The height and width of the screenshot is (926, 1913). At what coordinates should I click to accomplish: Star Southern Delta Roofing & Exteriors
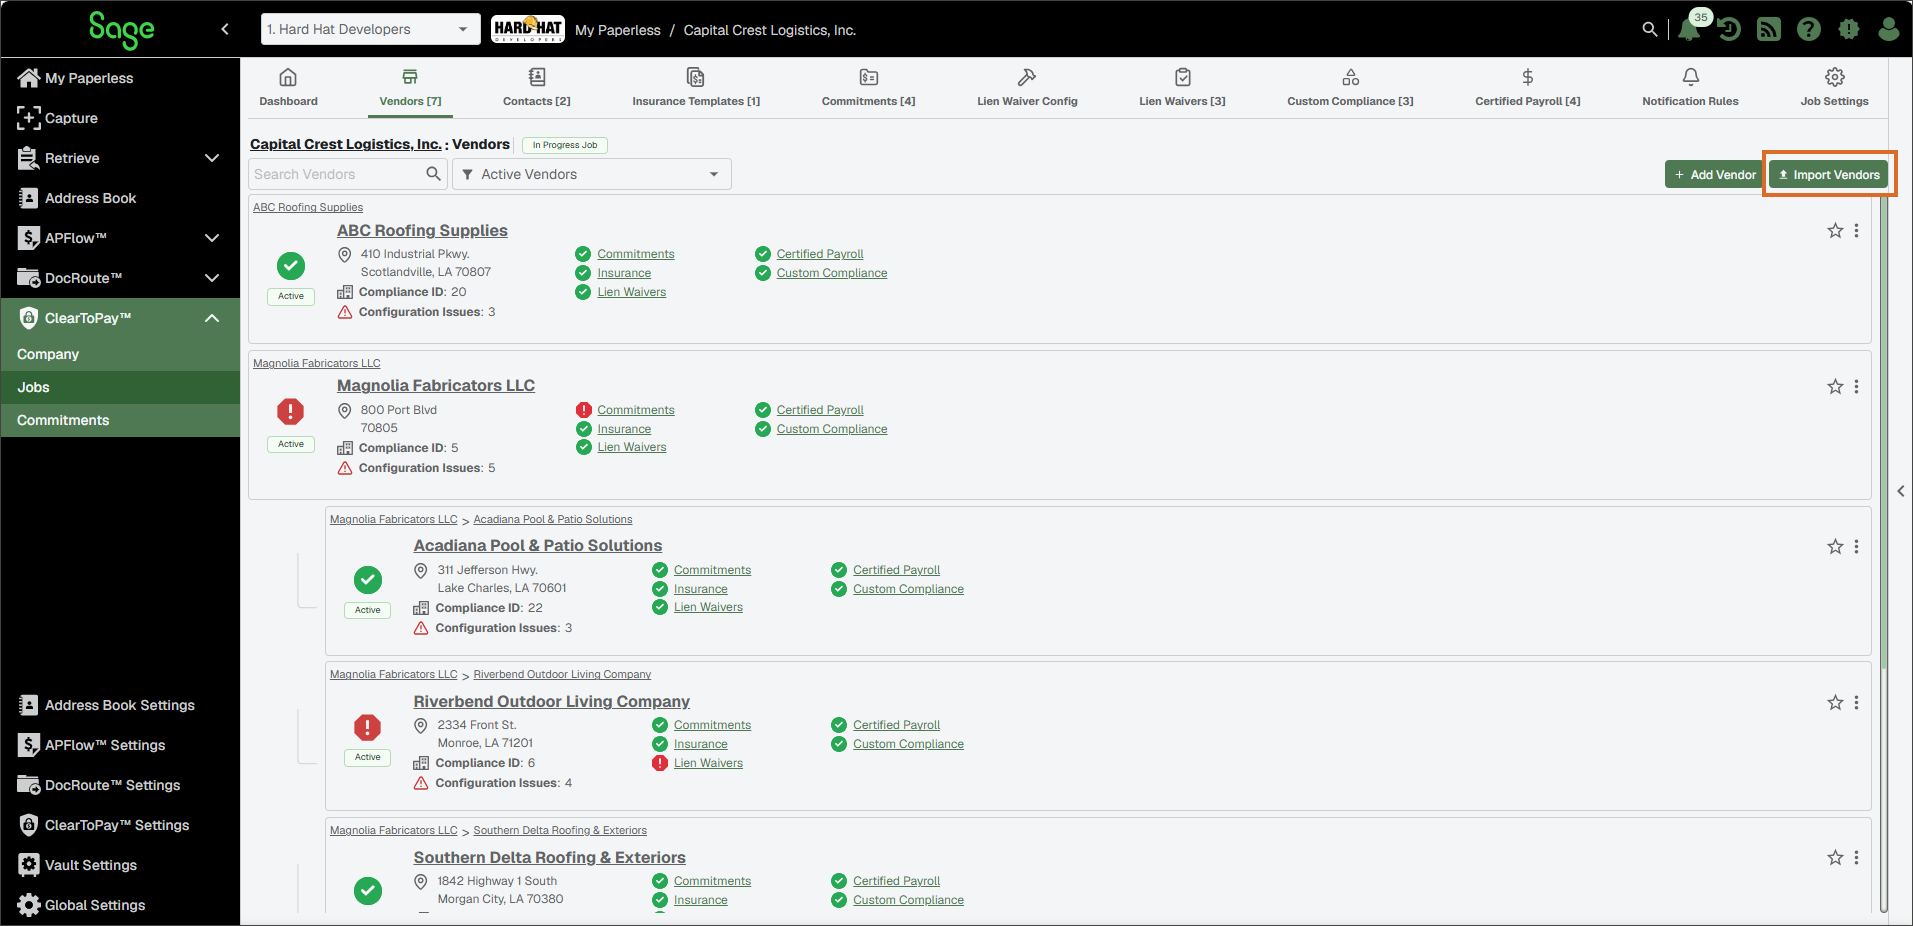click(x=1835, y=858)
